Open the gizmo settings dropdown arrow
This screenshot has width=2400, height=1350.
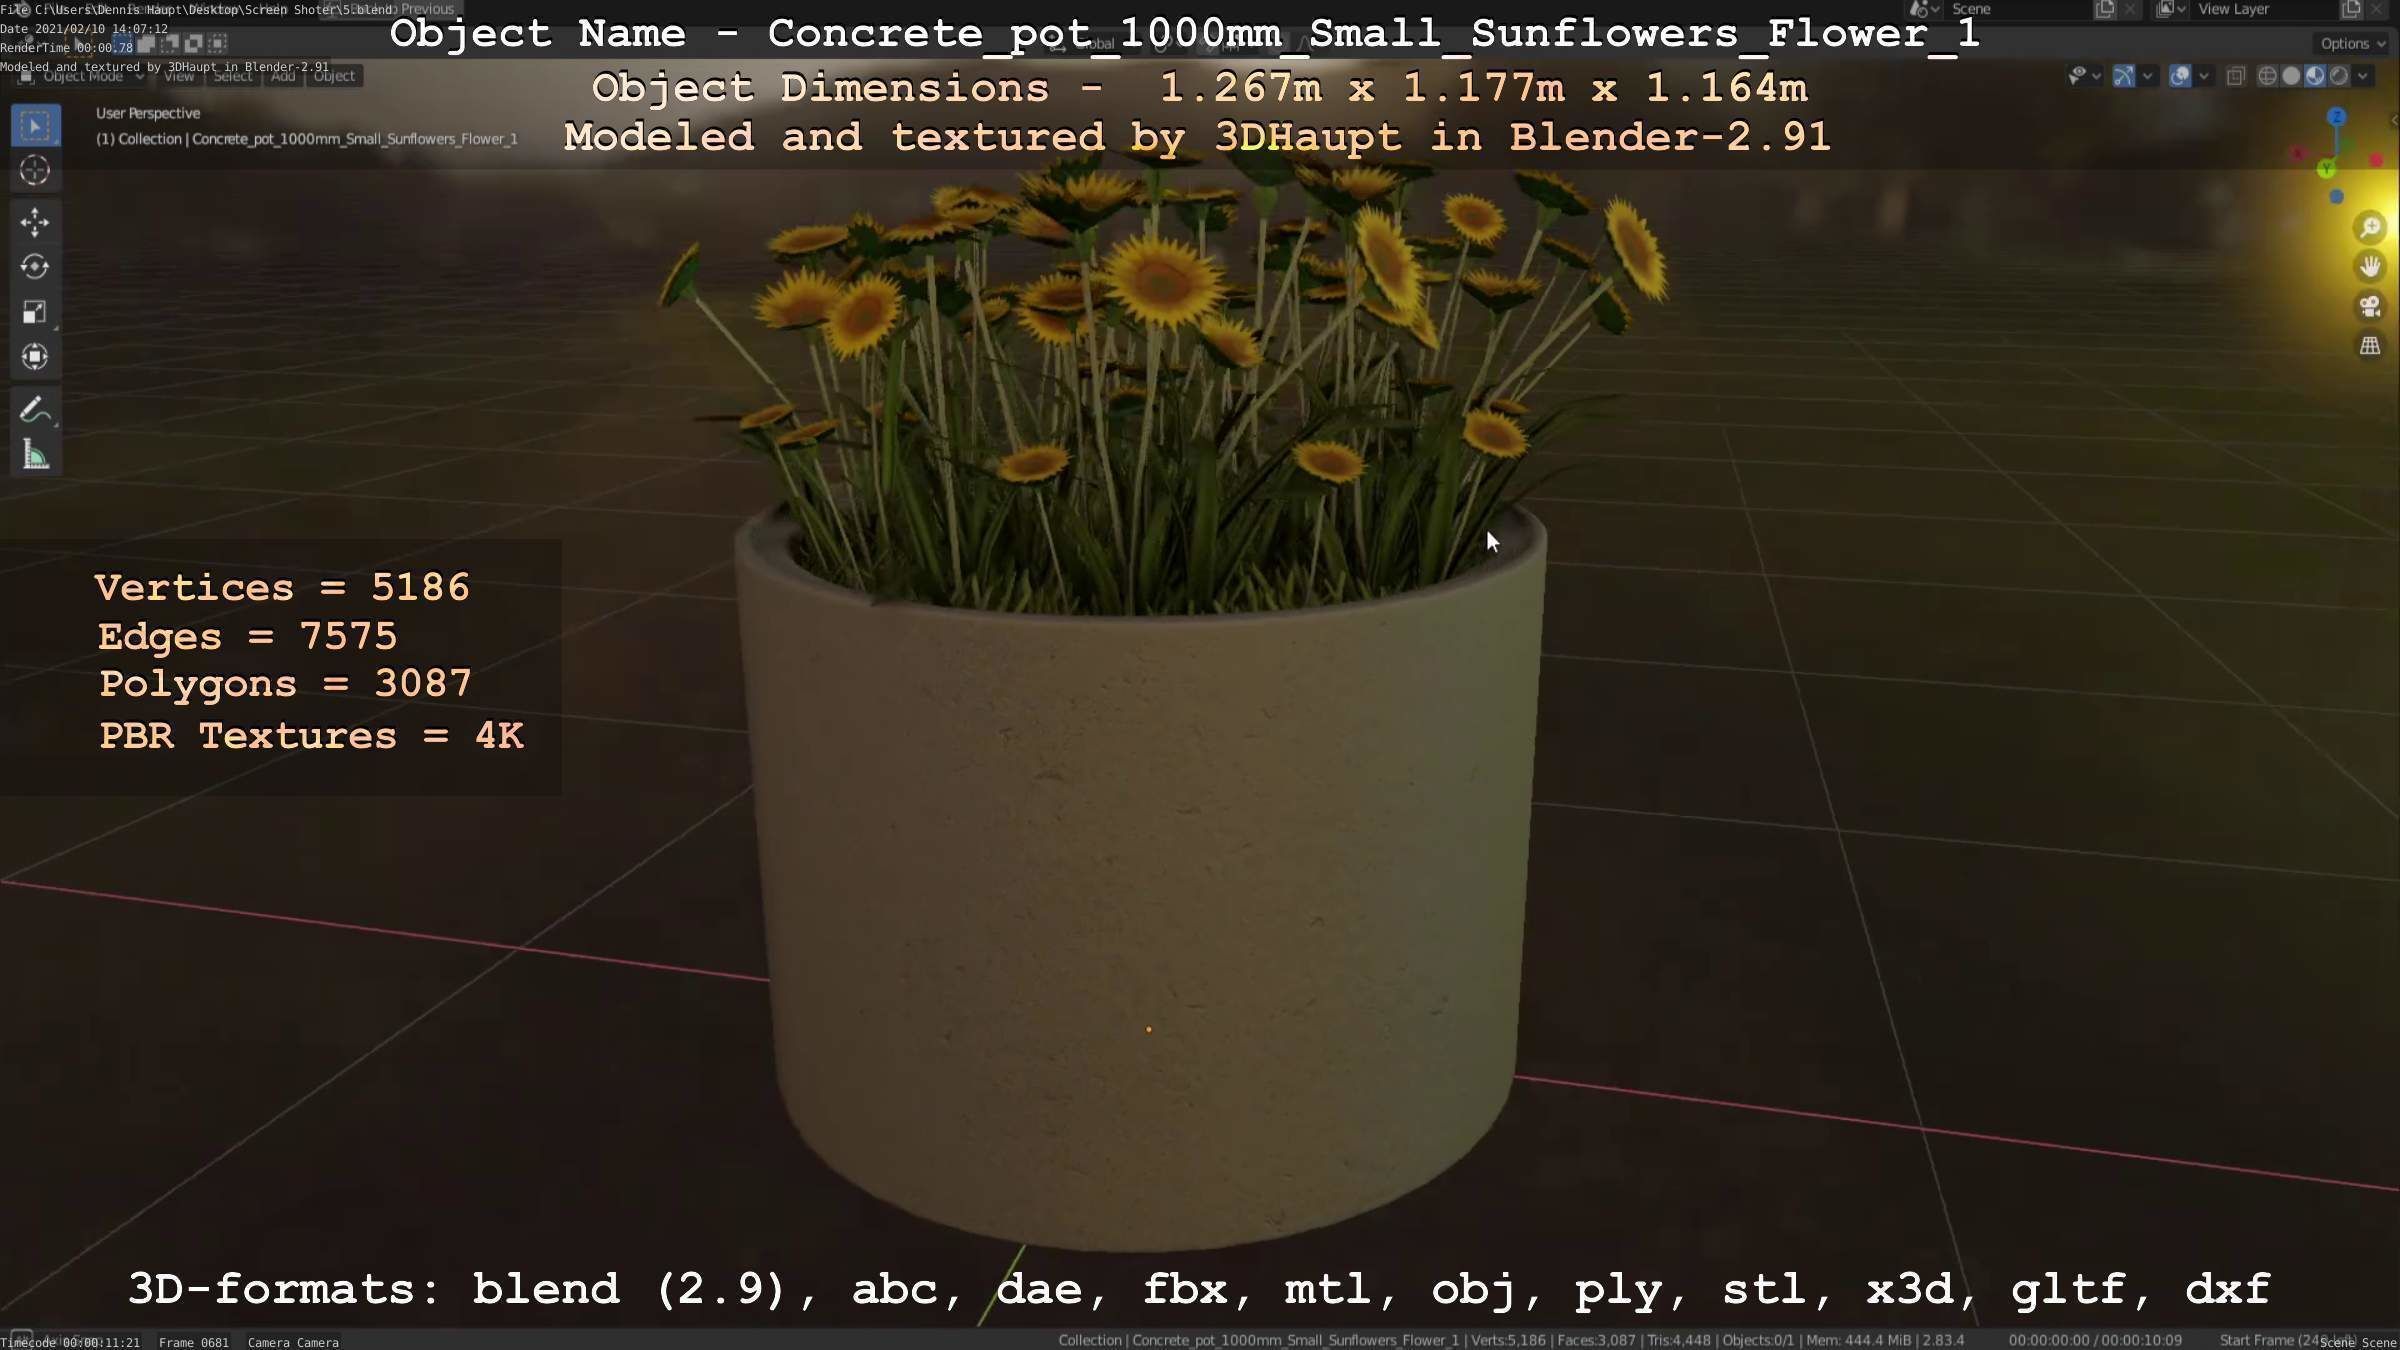pyautogui.click(x=2147, y=76)
